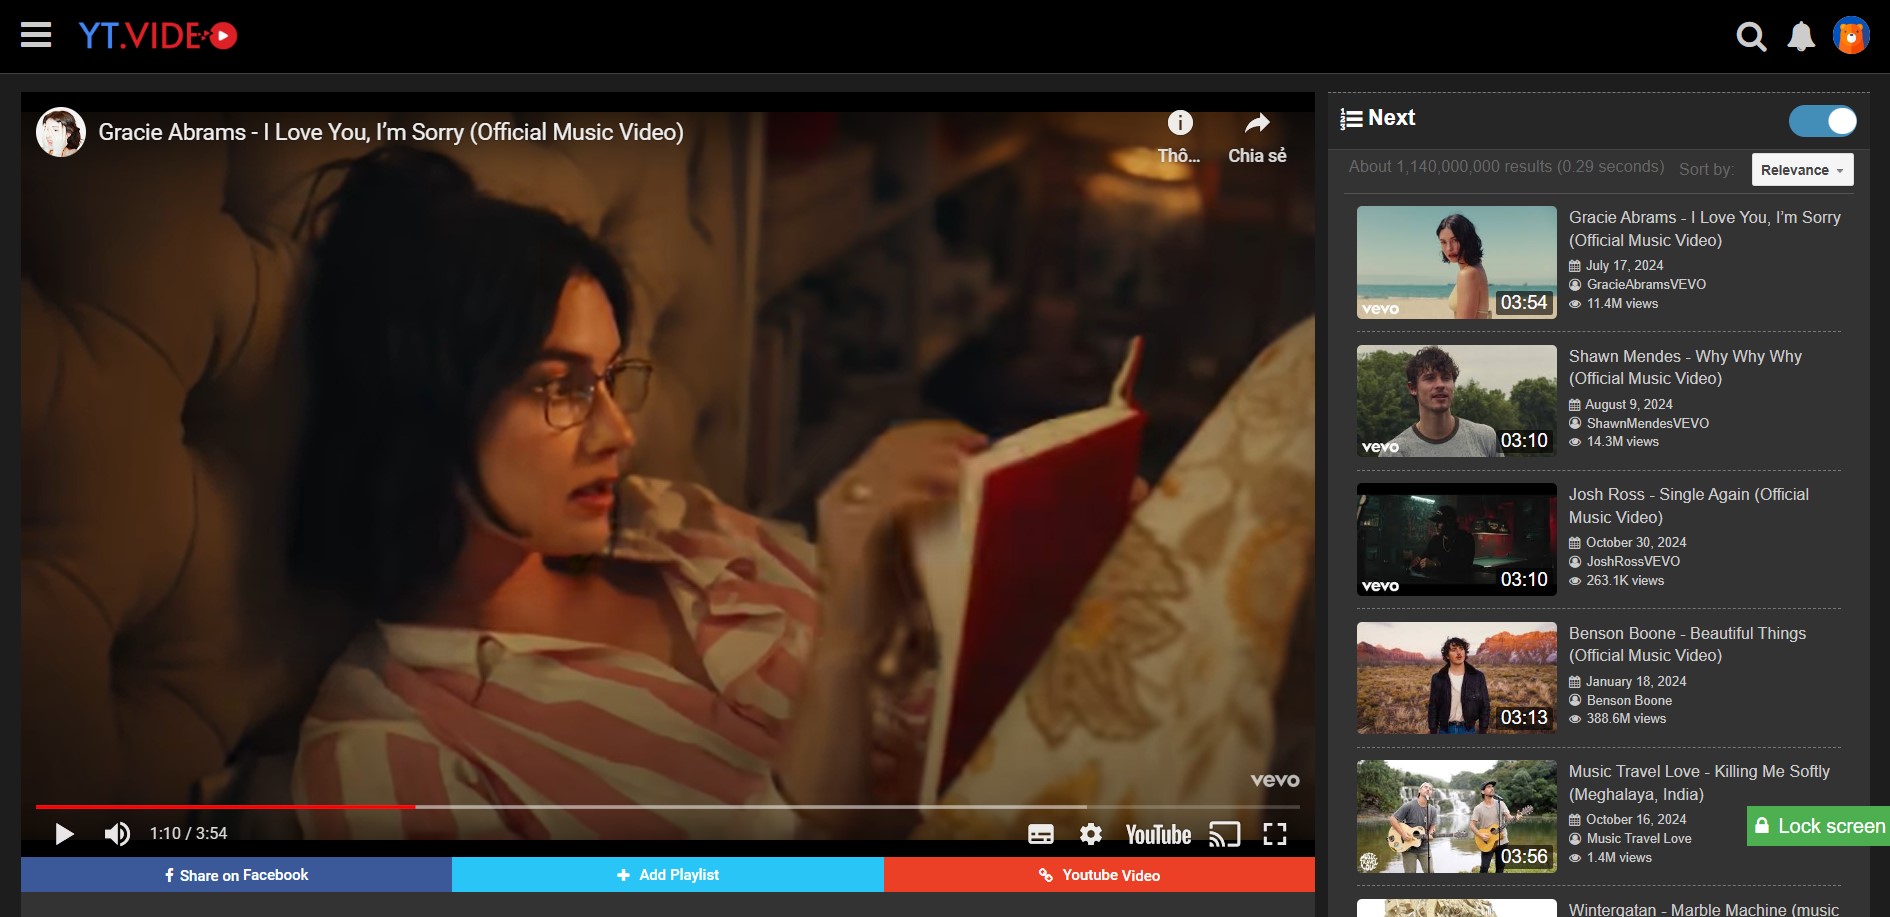Open the Relevance sort dropdown
This screenshot has height=917, width=1890.
coord(1802,170)
